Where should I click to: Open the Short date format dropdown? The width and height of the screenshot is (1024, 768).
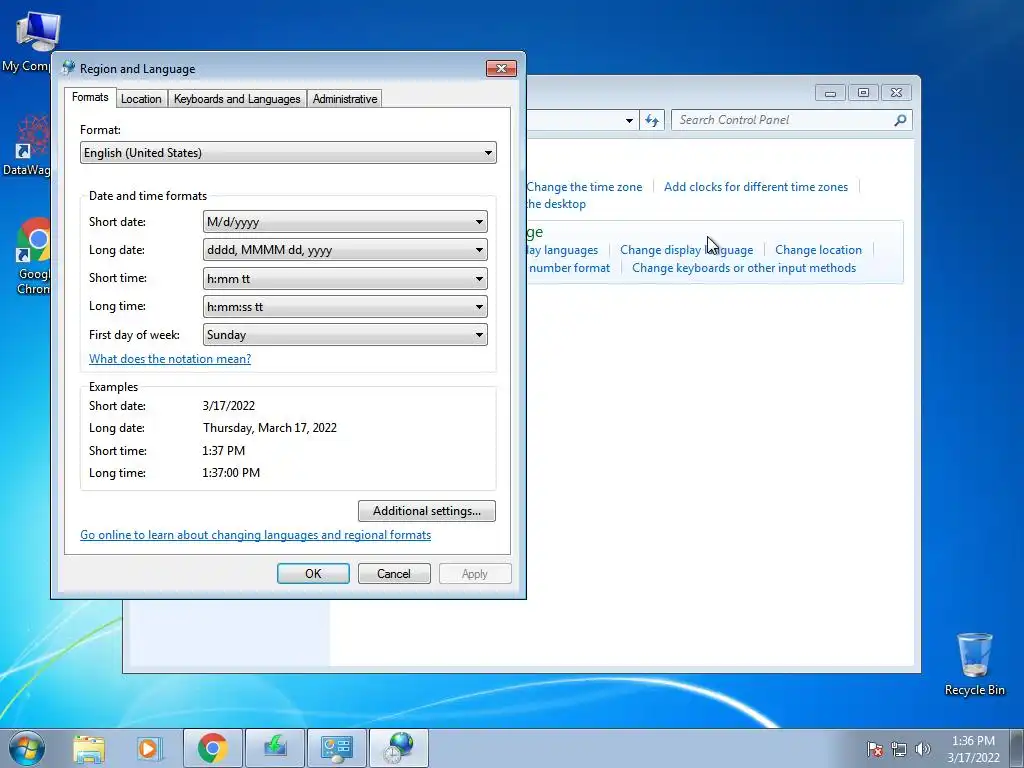click(345, 222)
